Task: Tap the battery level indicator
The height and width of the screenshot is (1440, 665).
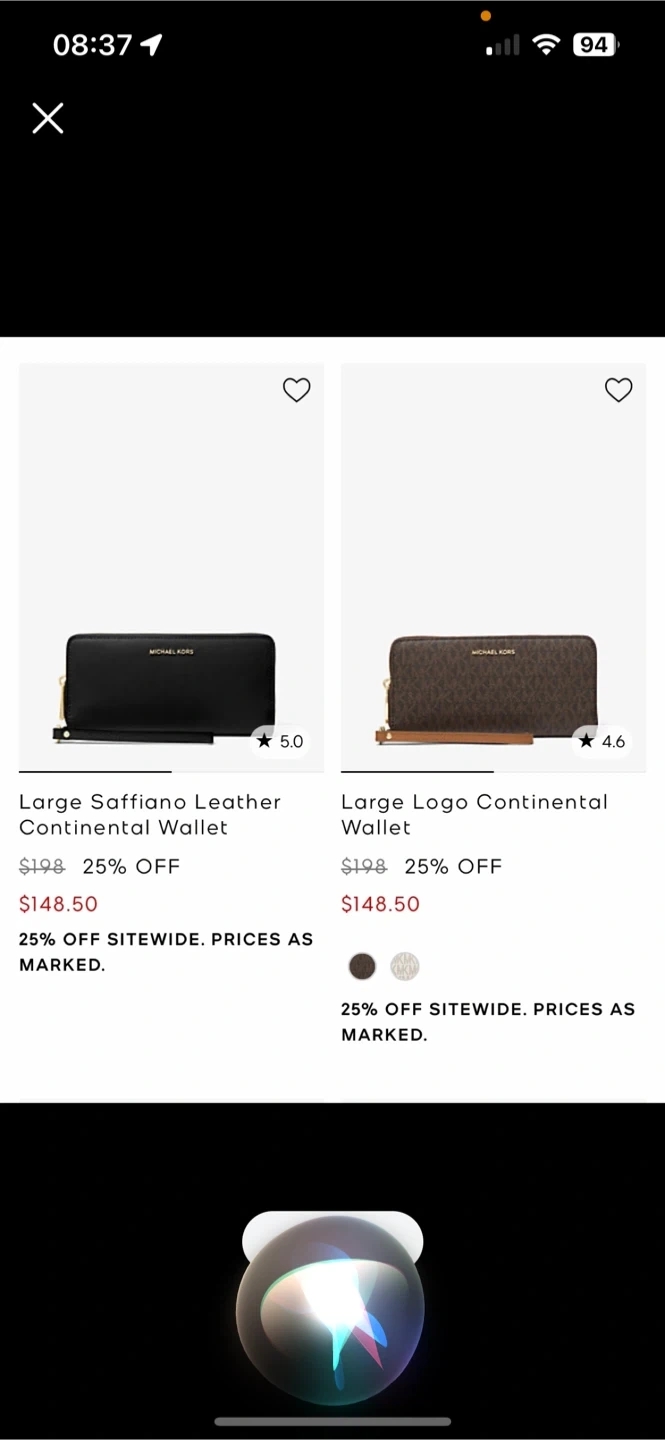Action: (x=595, y=45)
